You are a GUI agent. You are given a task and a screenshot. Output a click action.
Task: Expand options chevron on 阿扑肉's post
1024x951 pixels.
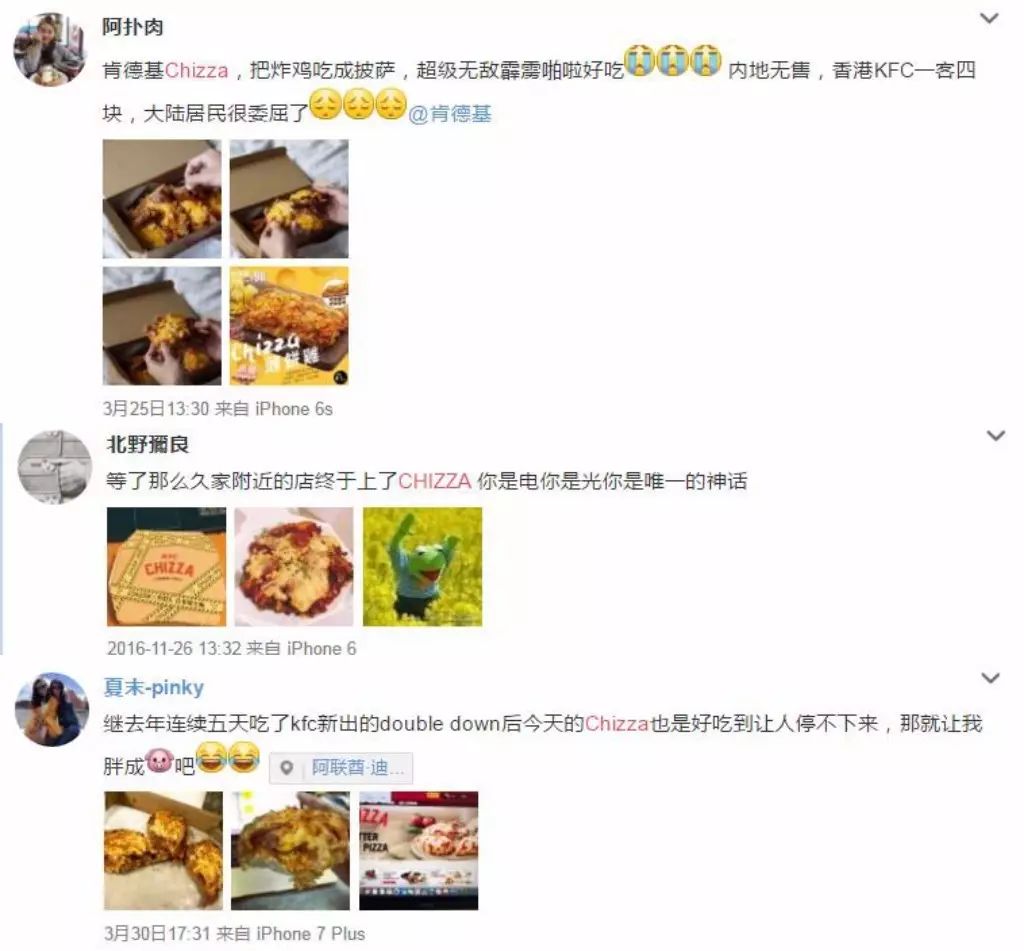(x=989, y=18)
